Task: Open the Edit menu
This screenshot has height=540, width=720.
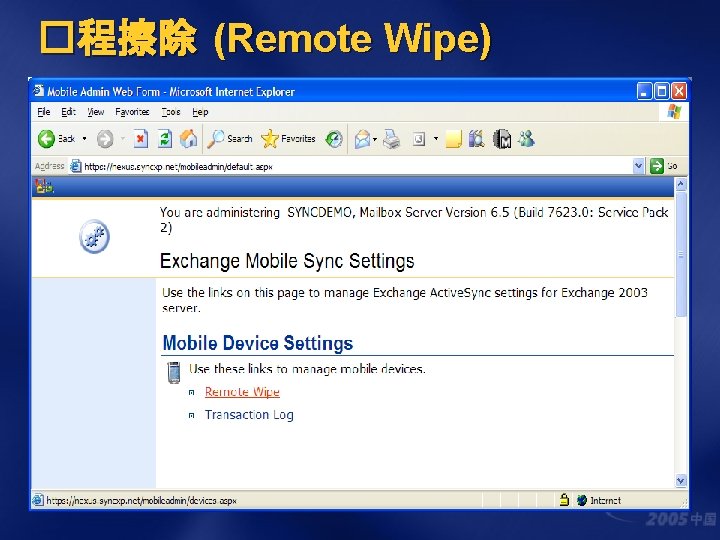Action: click(68, 112)
